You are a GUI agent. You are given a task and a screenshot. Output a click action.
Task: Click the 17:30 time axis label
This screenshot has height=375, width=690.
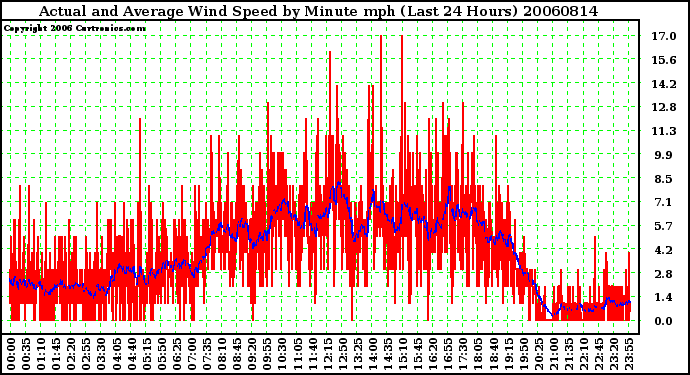pos(462,354)
